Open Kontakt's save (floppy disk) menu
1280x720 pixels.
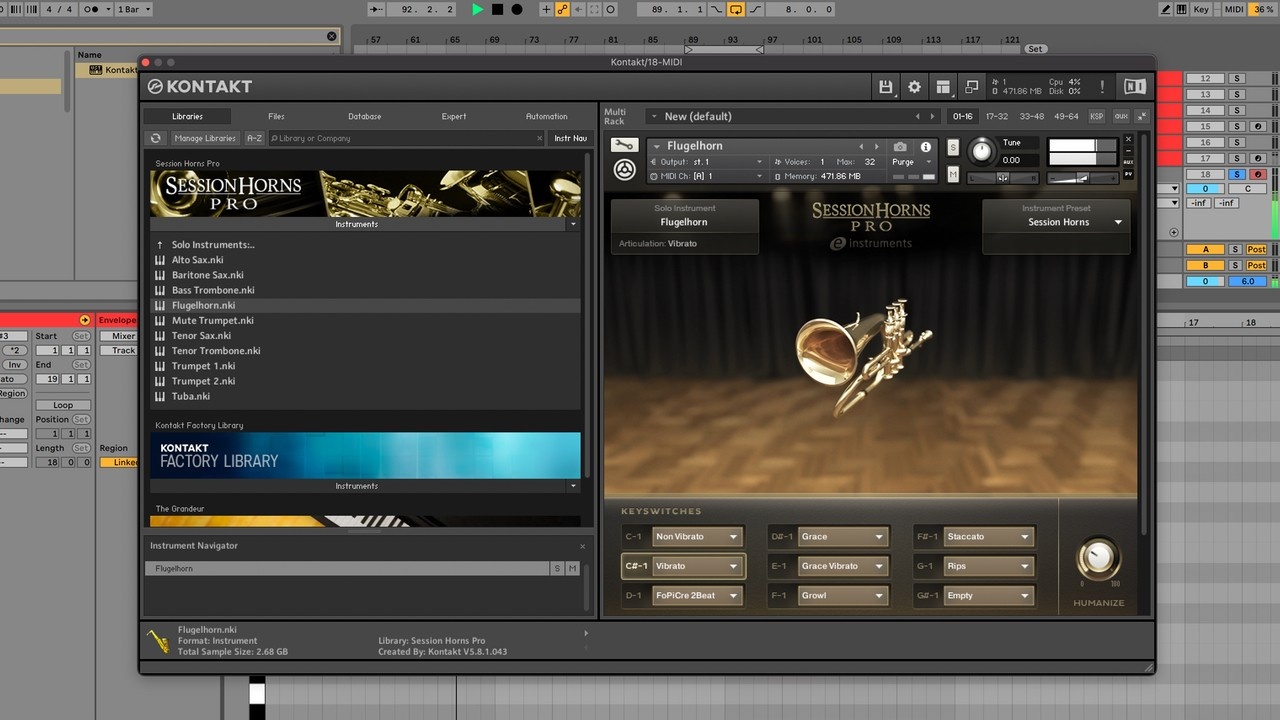coord(885,87)
